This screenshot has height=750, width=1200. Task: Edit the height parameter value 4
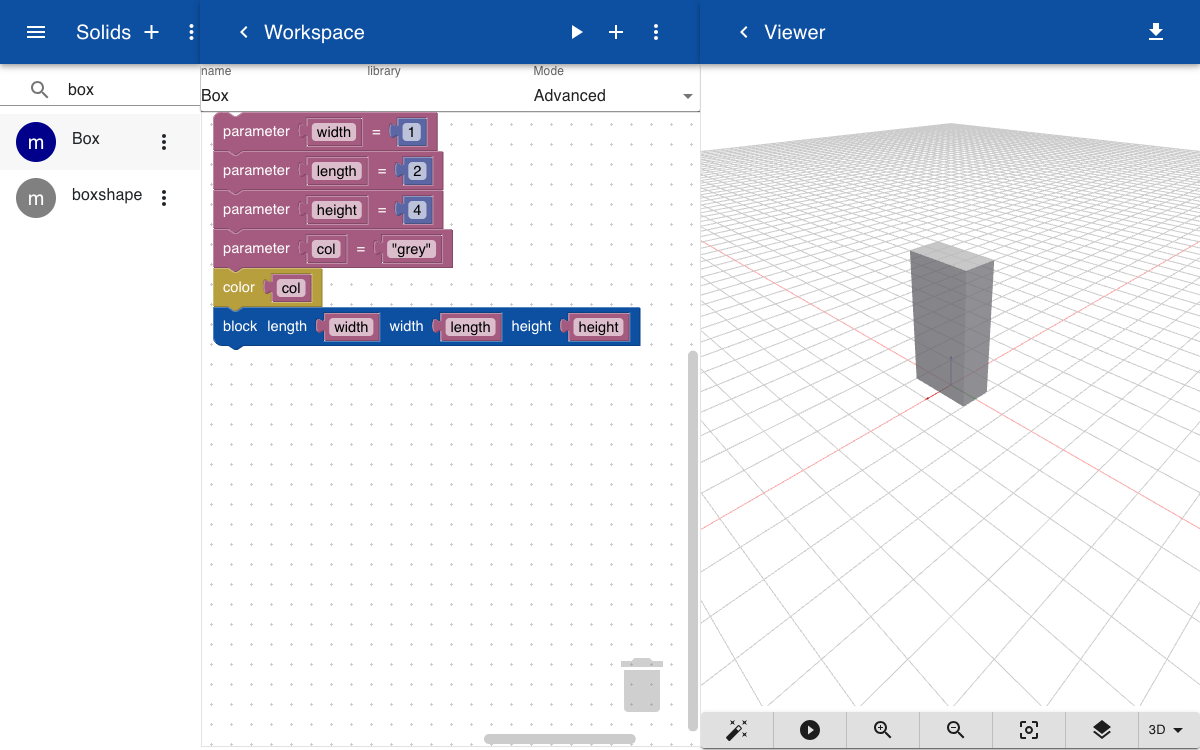pos(417,210)
